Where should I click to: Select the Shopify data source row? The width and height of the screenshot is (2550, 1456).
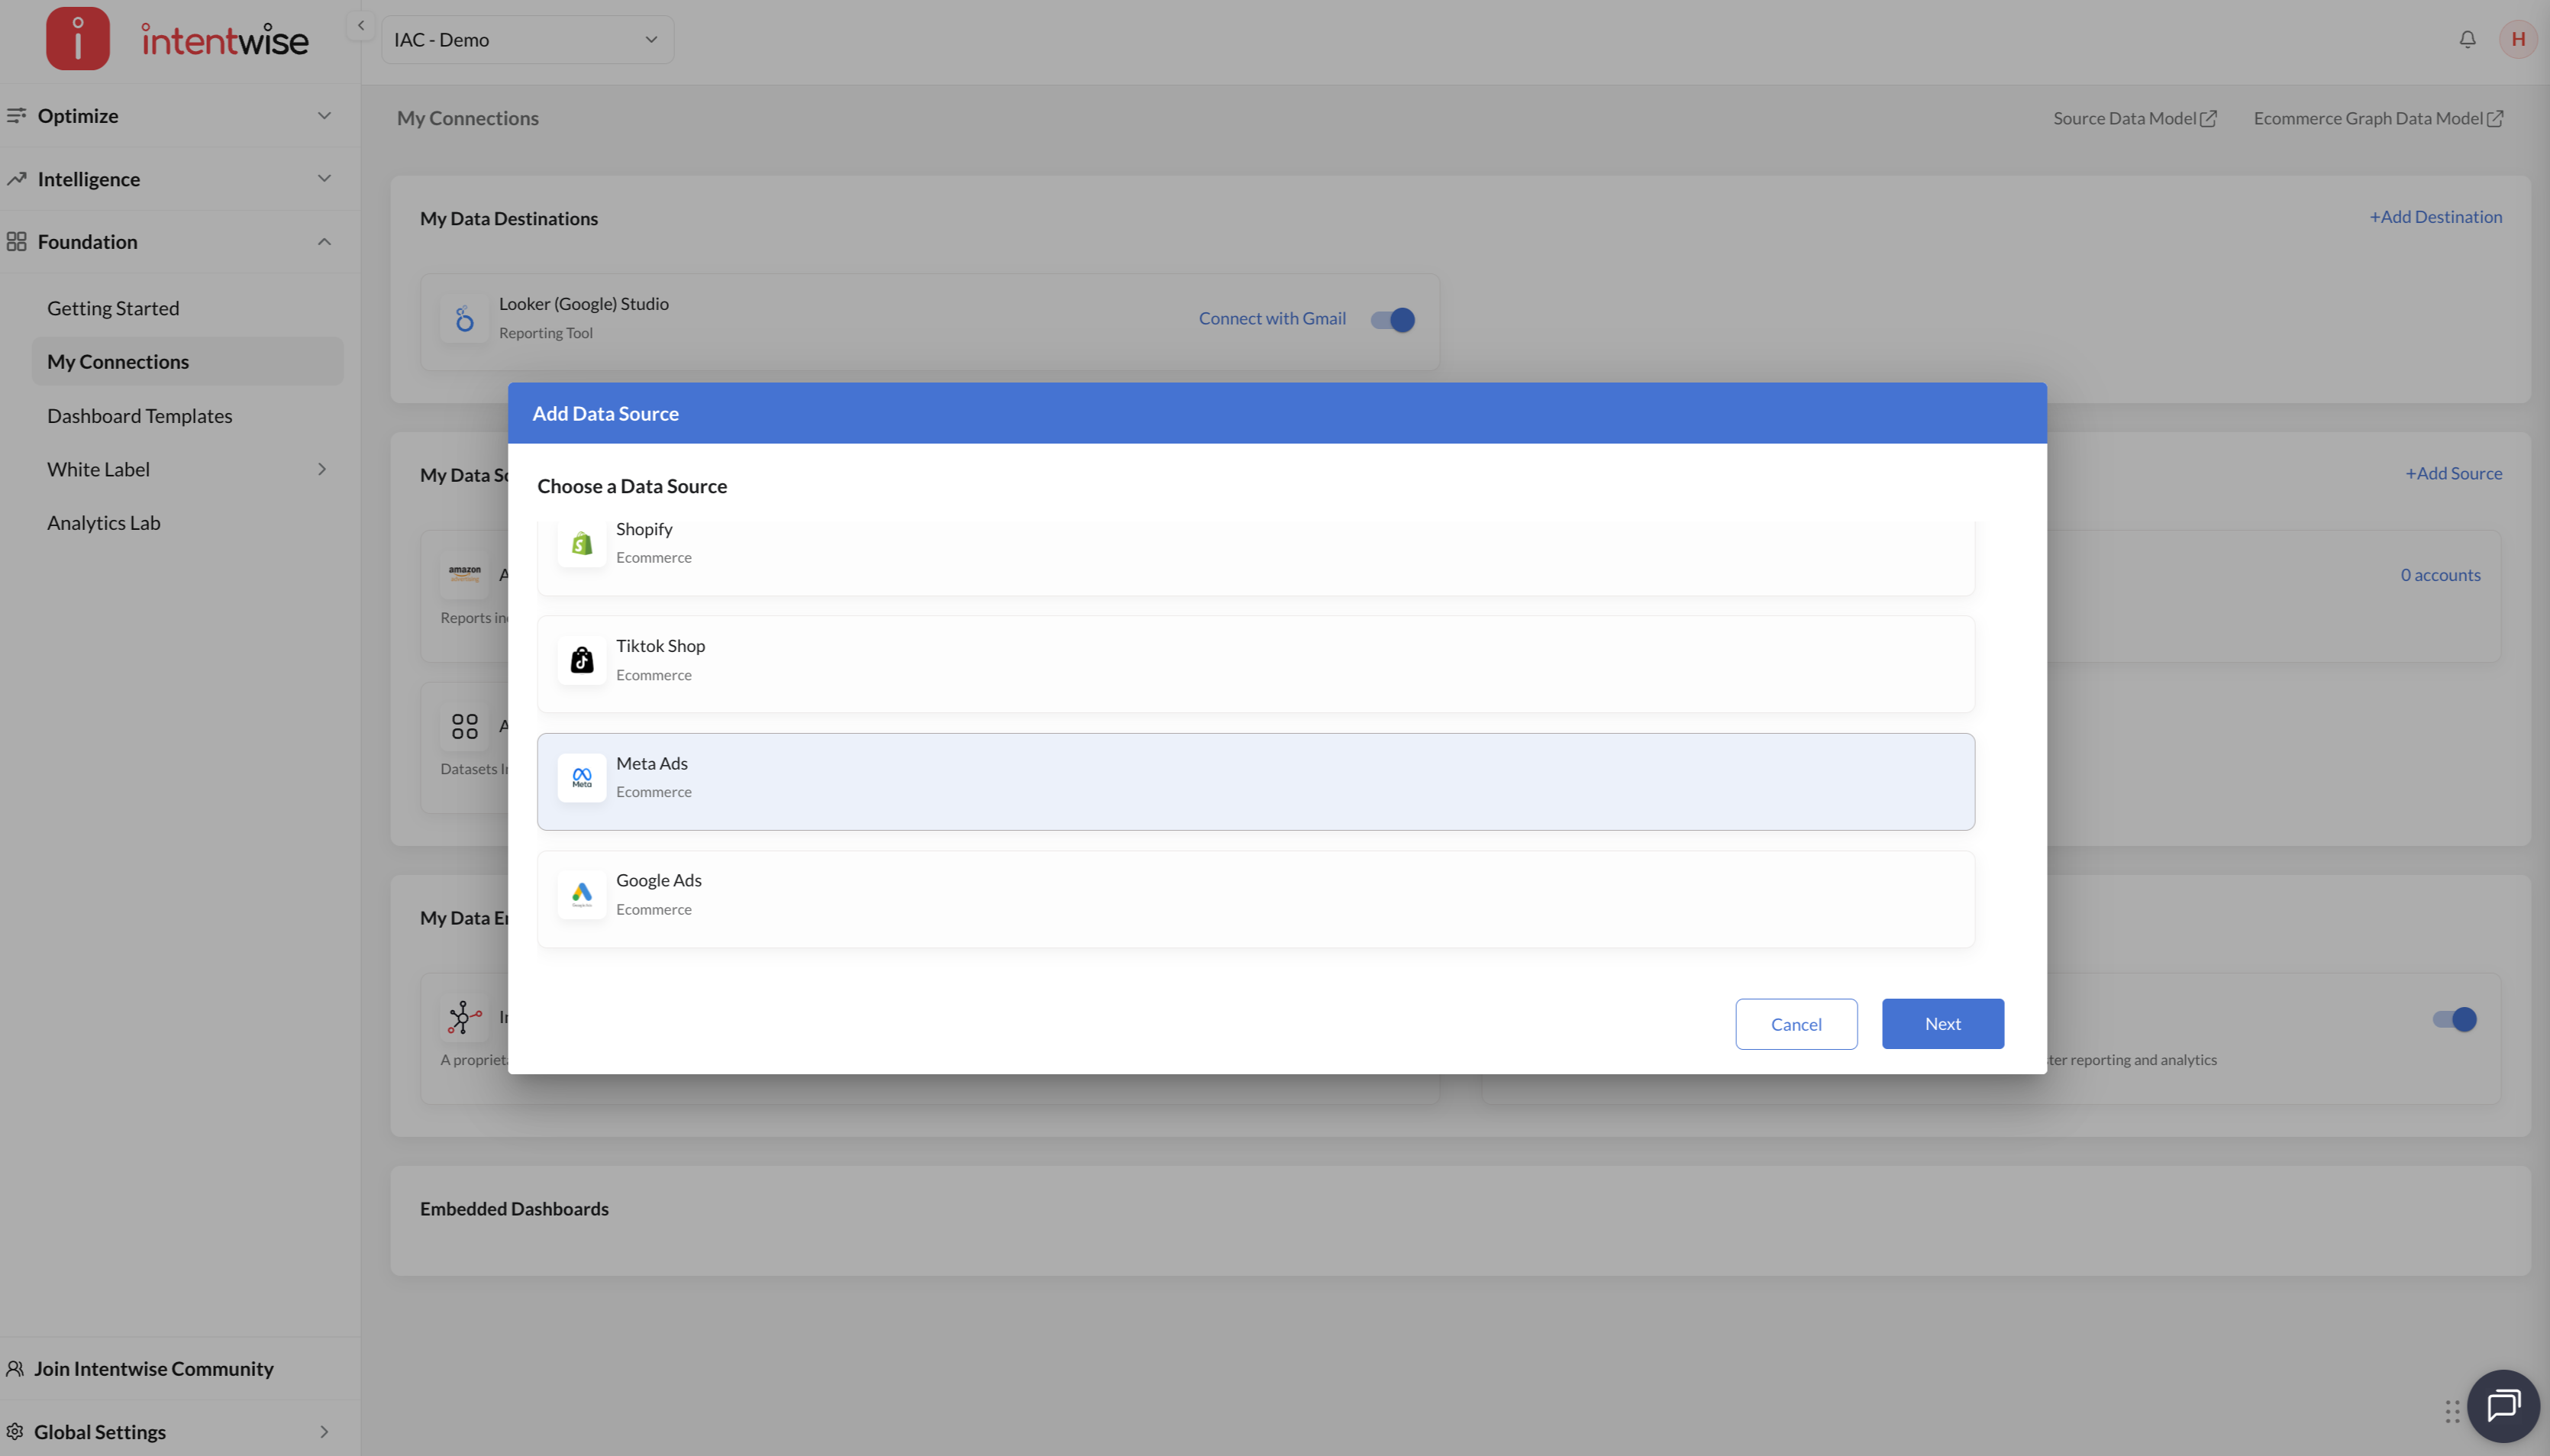(x=1255, y=557)
